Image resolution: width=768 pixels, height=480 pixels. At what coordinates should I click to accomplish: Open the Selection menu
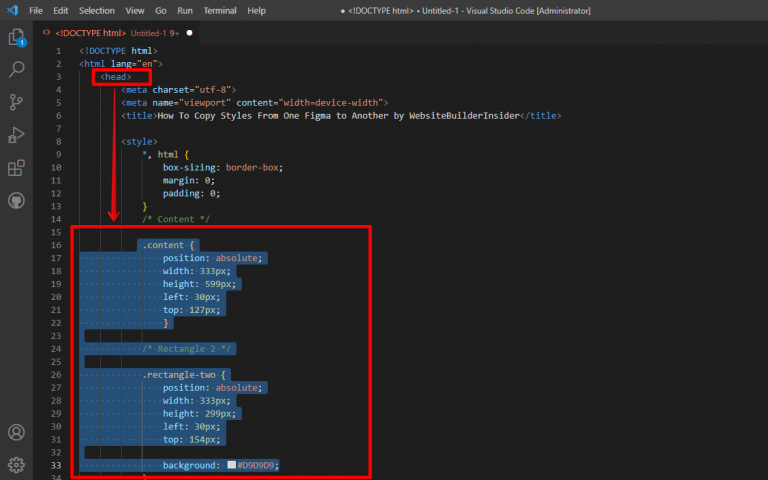pyautogui.click(x=97, y=10)
